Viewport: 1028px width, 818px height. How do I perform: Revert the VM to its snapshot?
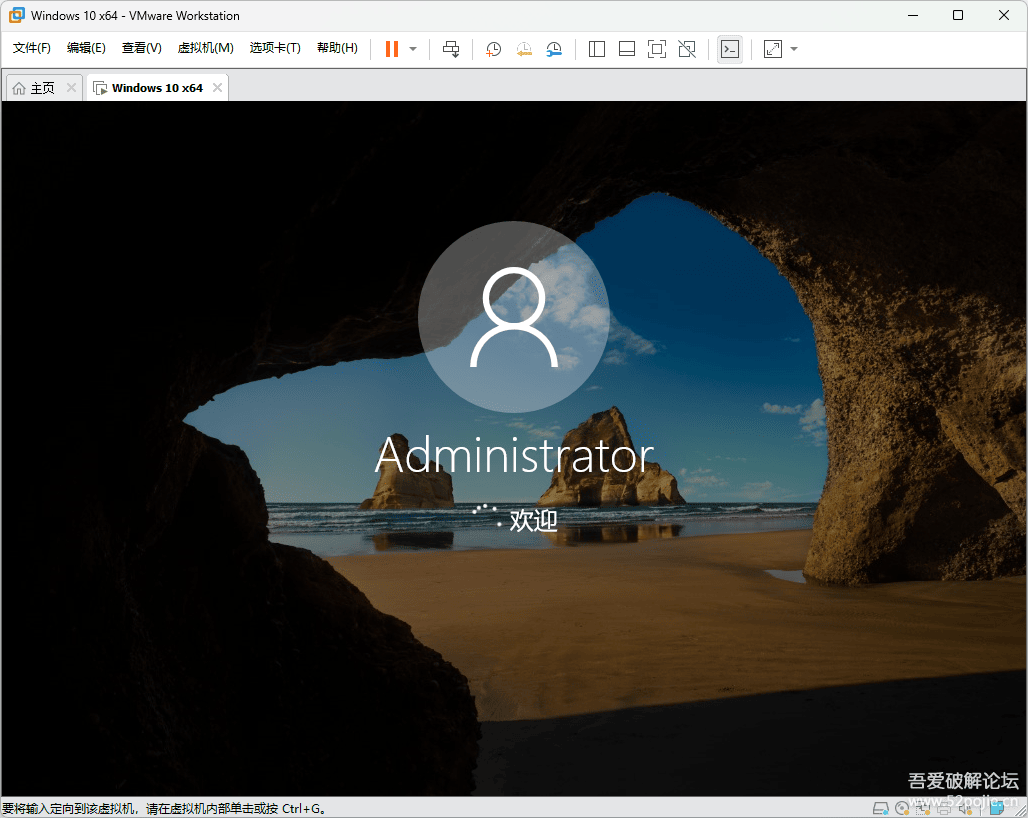(x=524, y=48)
